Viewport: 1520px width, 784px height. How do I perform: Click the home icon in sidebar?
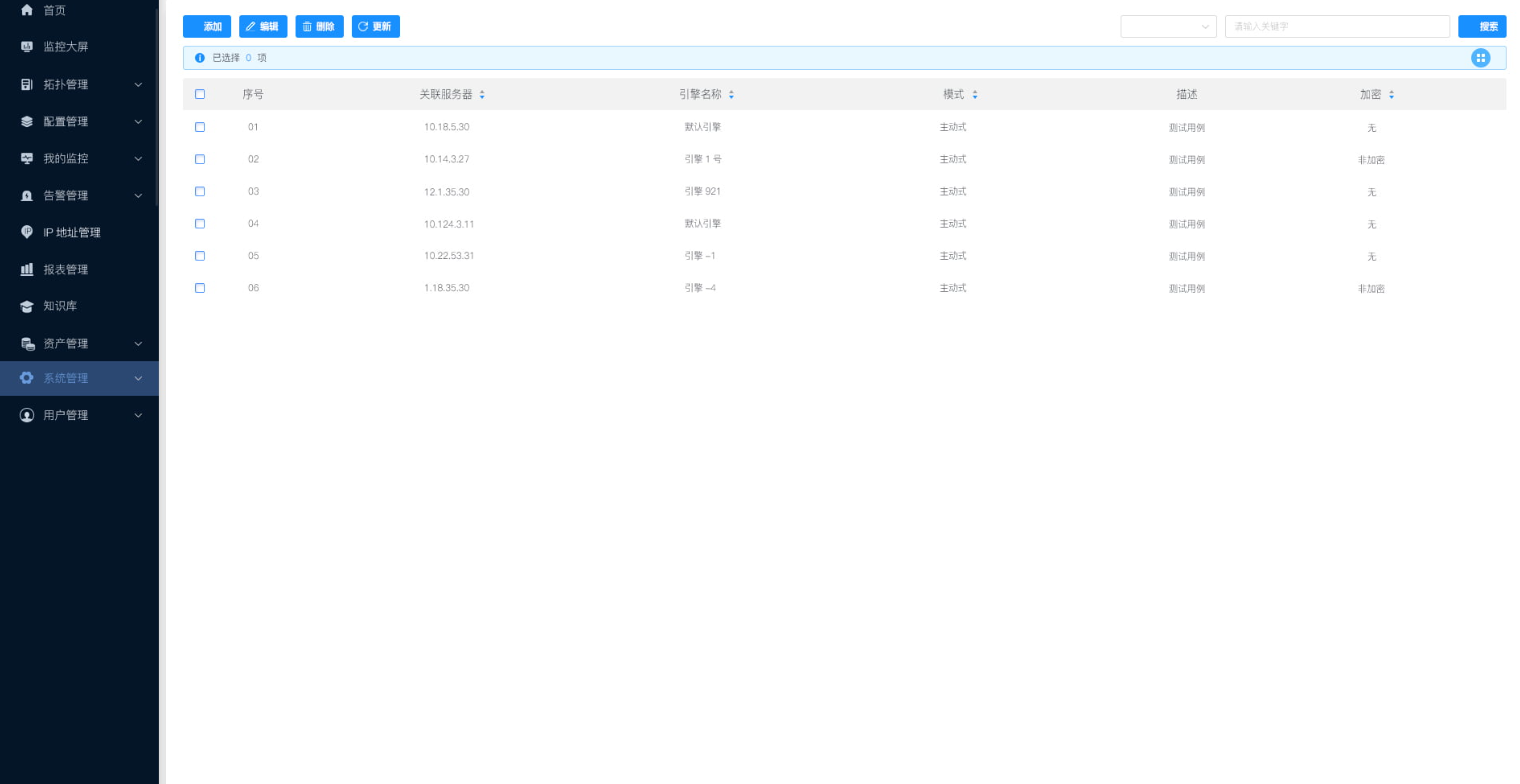click(x=27, y=10)
